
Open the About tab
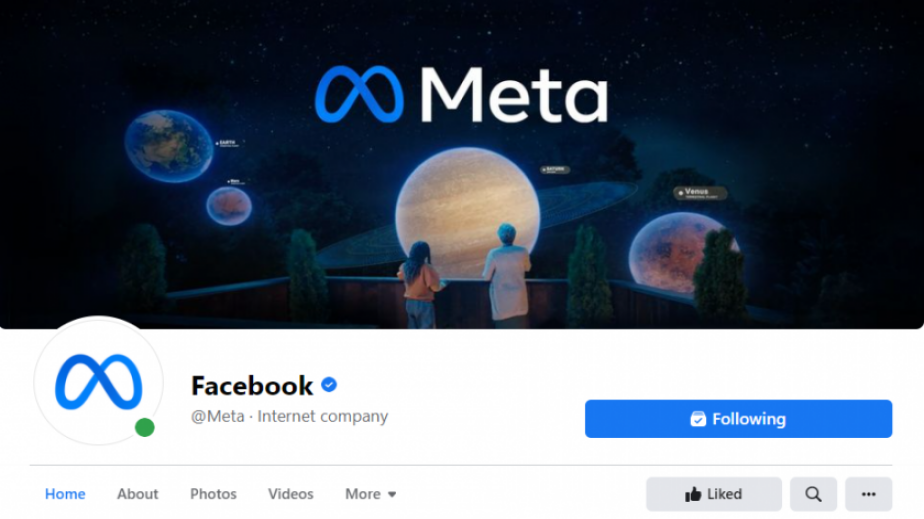tap(137, 494)
